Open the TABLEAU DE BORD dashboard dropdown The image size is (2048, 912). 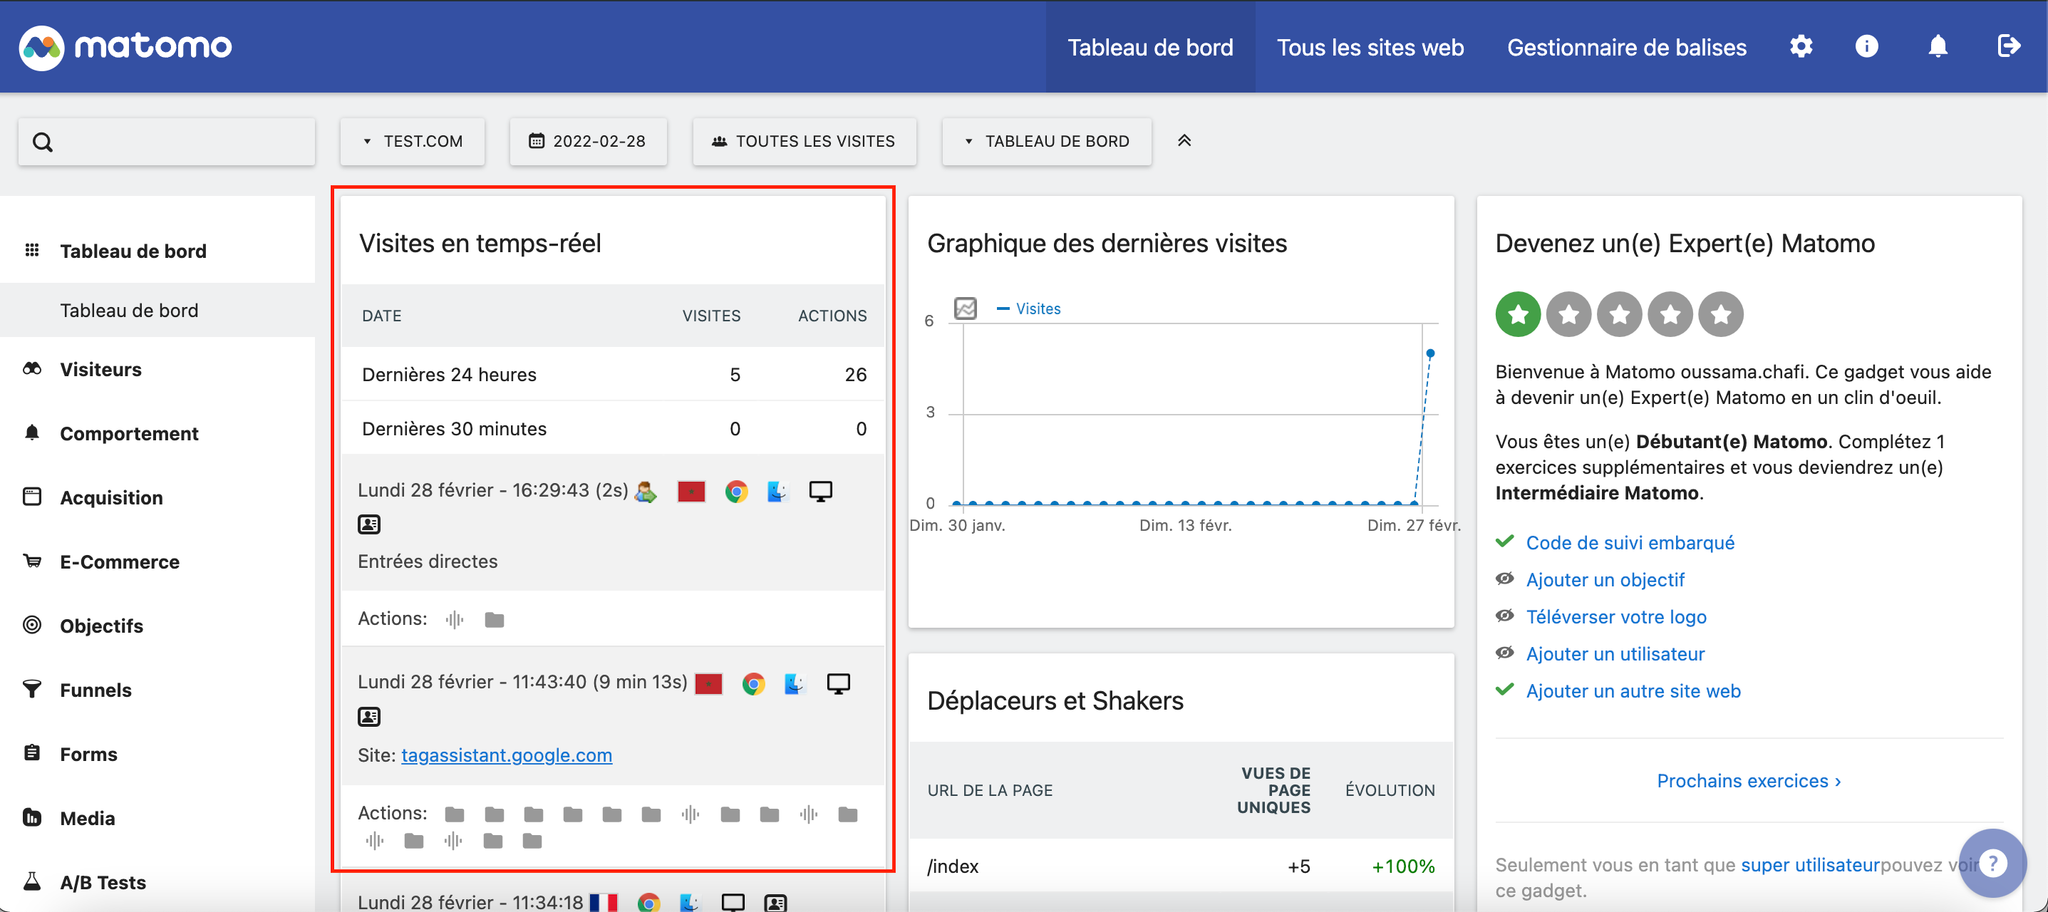coord(1046,141)
